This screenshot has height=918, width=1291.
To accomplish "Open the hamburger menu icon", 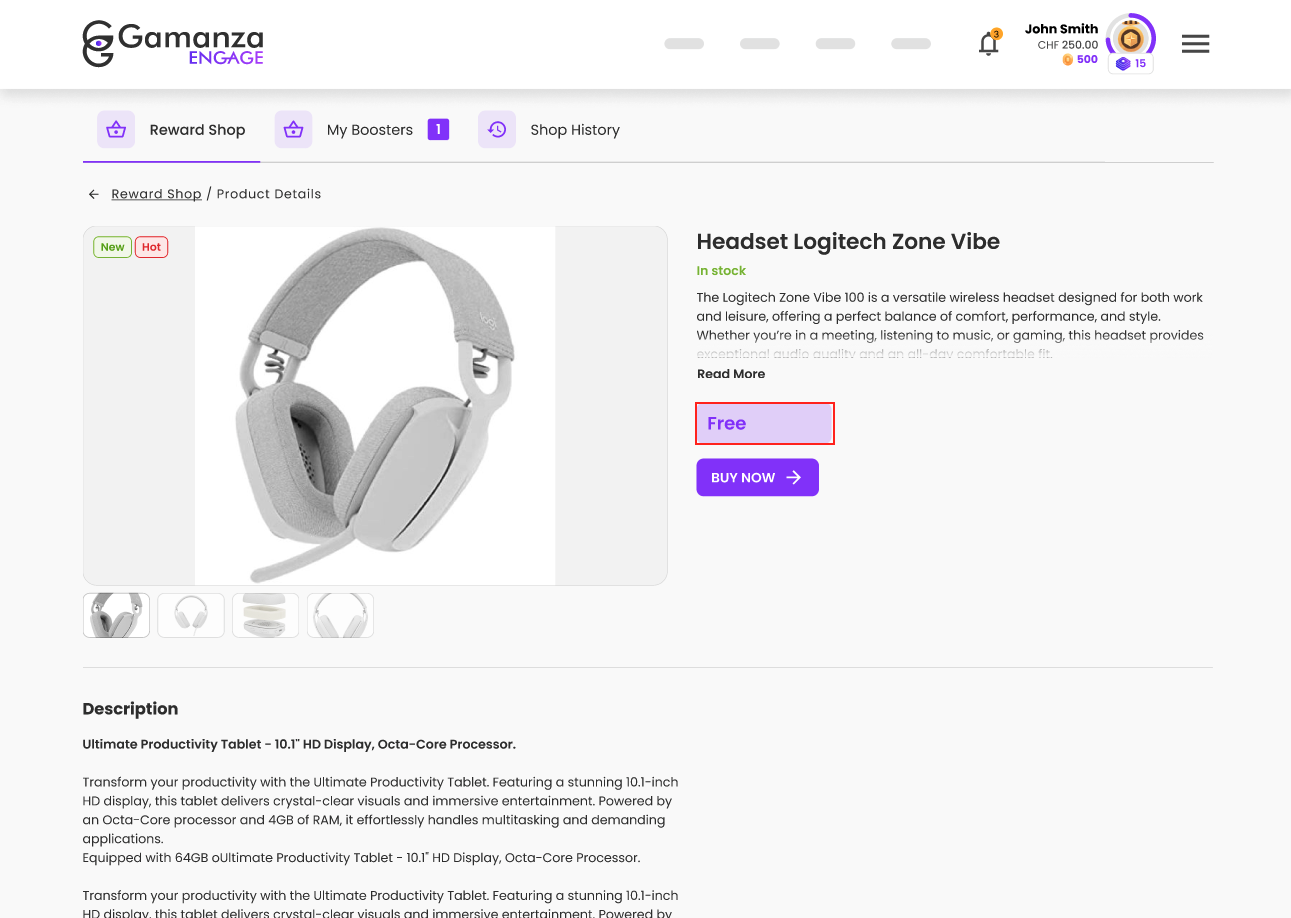I will click(1195, 44).
